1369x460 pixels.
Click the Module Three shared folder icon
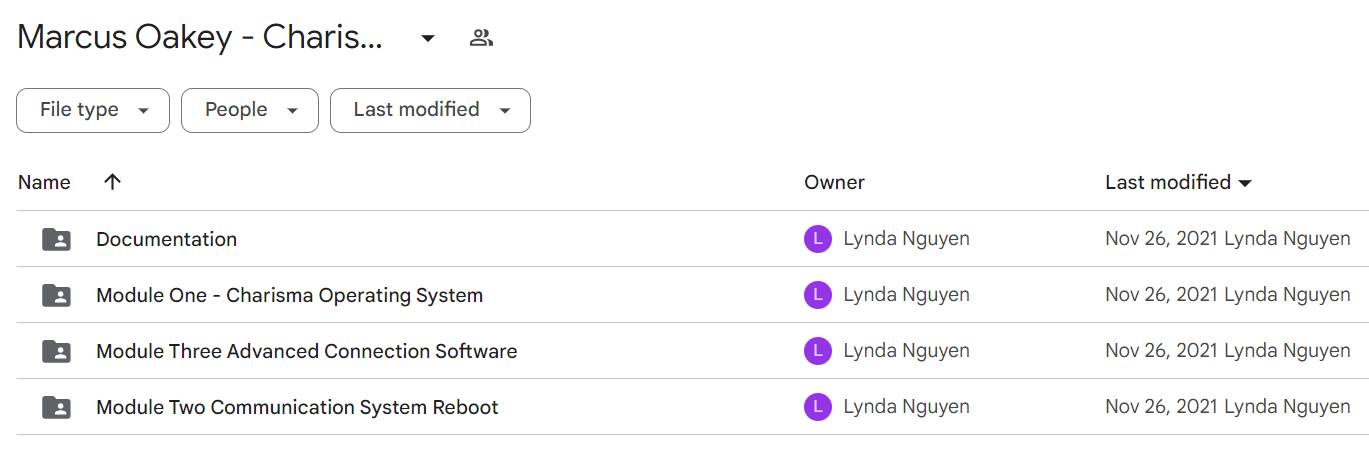point(56,351)
